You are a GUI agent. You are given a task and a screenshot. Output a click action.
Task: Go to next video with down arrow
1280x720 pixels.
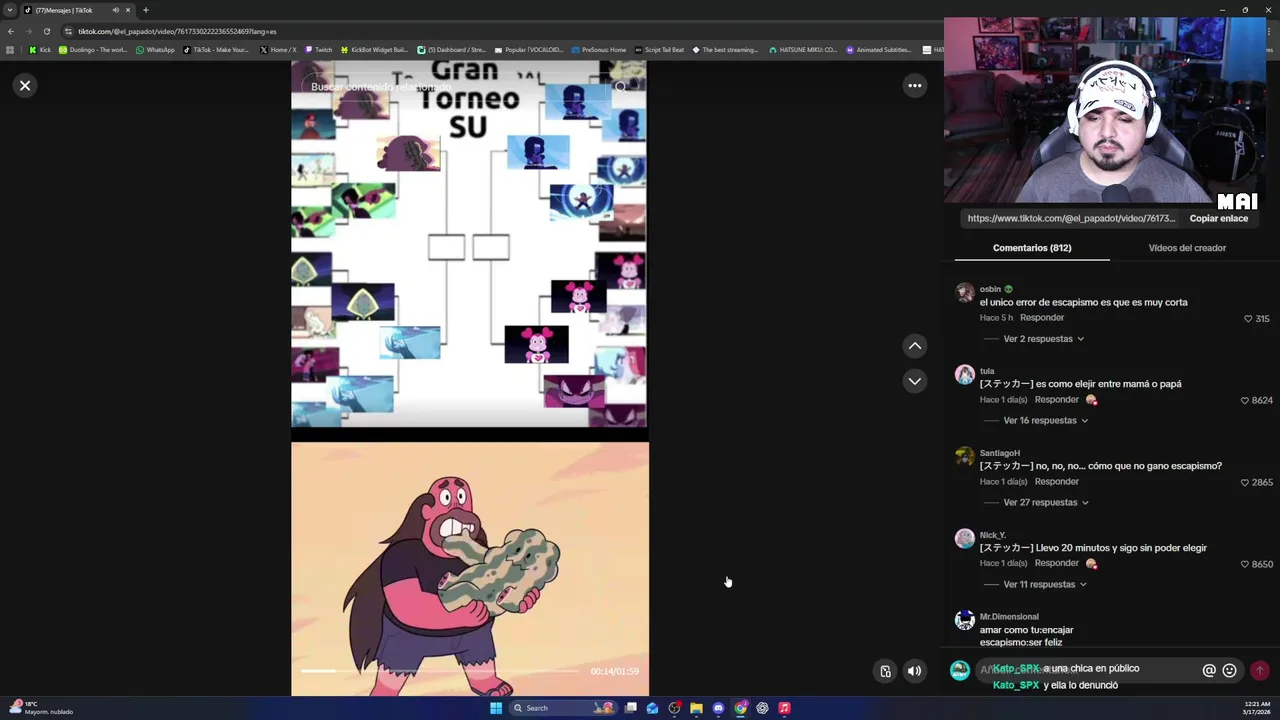click(x=914, y=381)
